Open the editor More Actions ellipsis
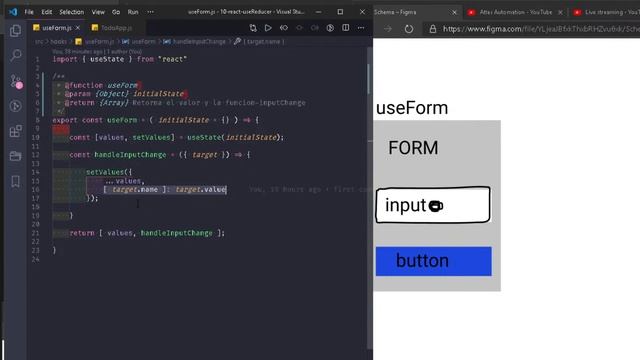The width and height of the screenshot is (640, 360). 361,28
